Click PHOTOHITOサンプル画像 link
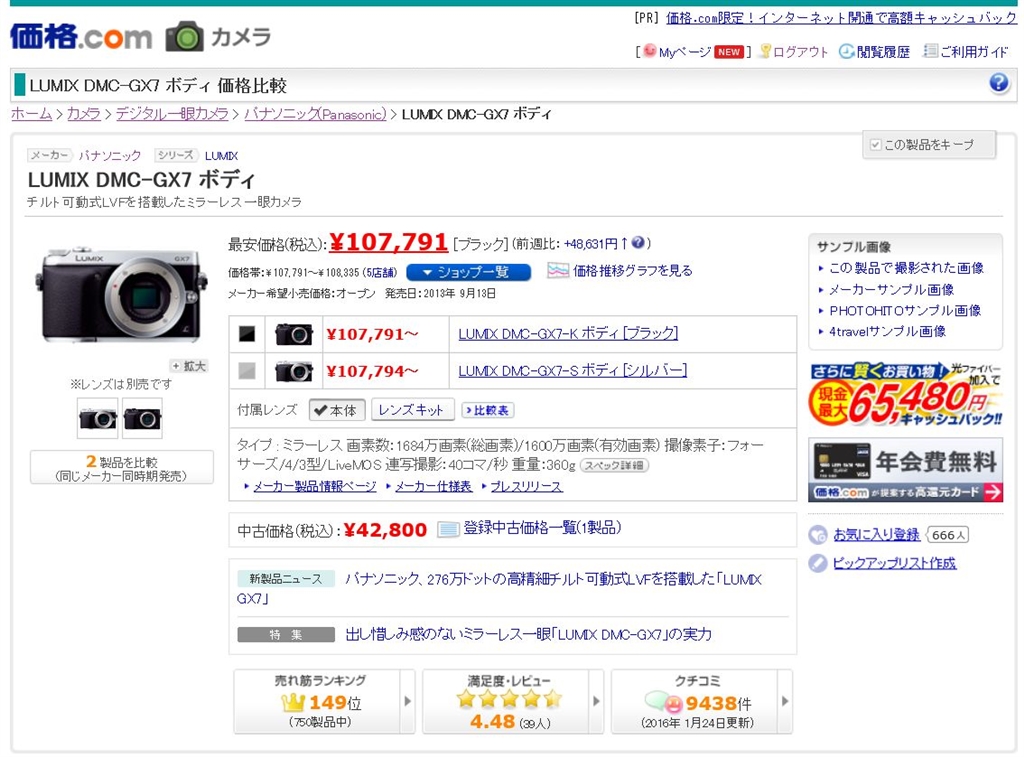This screenshot has width=1024, height=757. click(904, 310)
